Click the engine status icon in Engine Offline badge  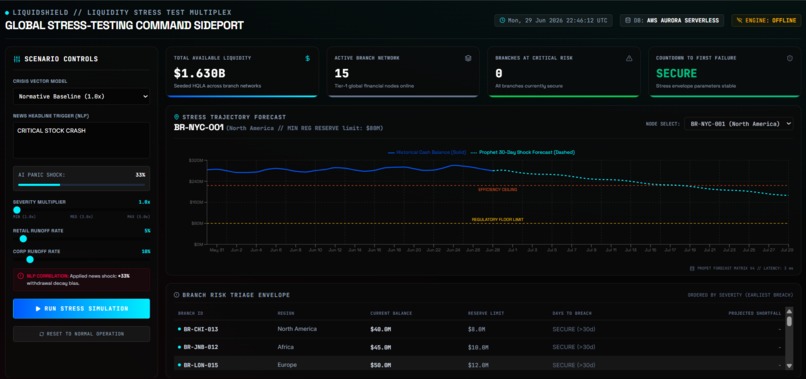tap(739, 21)
